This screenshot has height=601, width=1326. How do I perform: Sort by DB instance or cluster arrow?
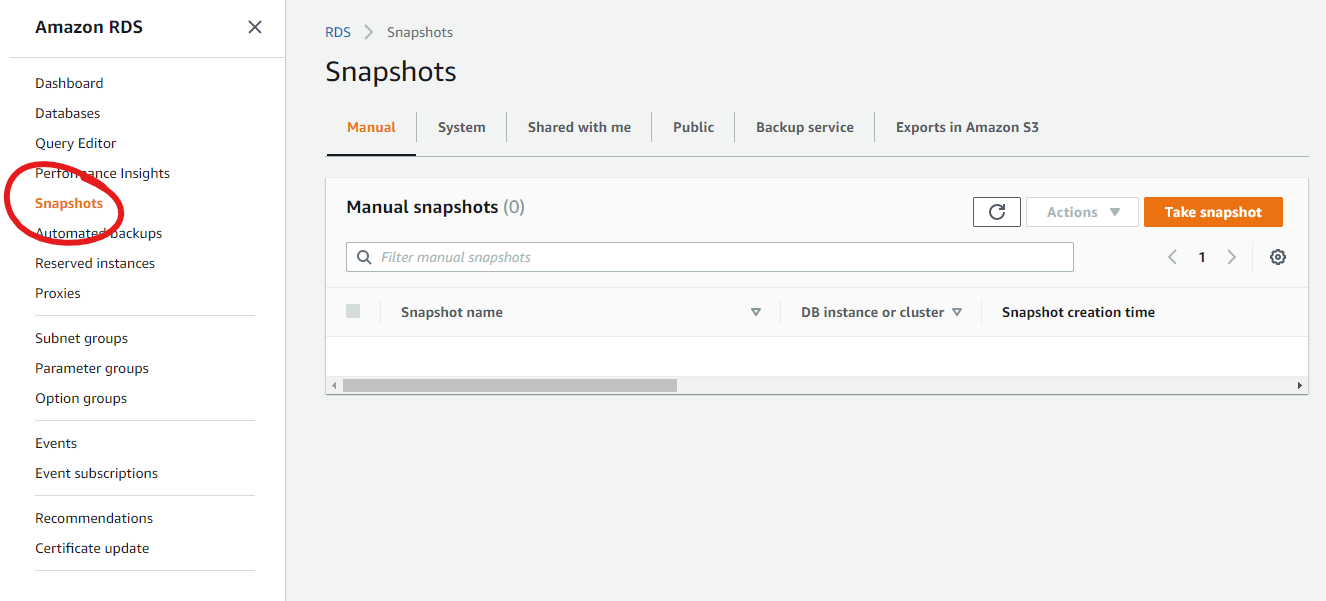click(957, 312)
